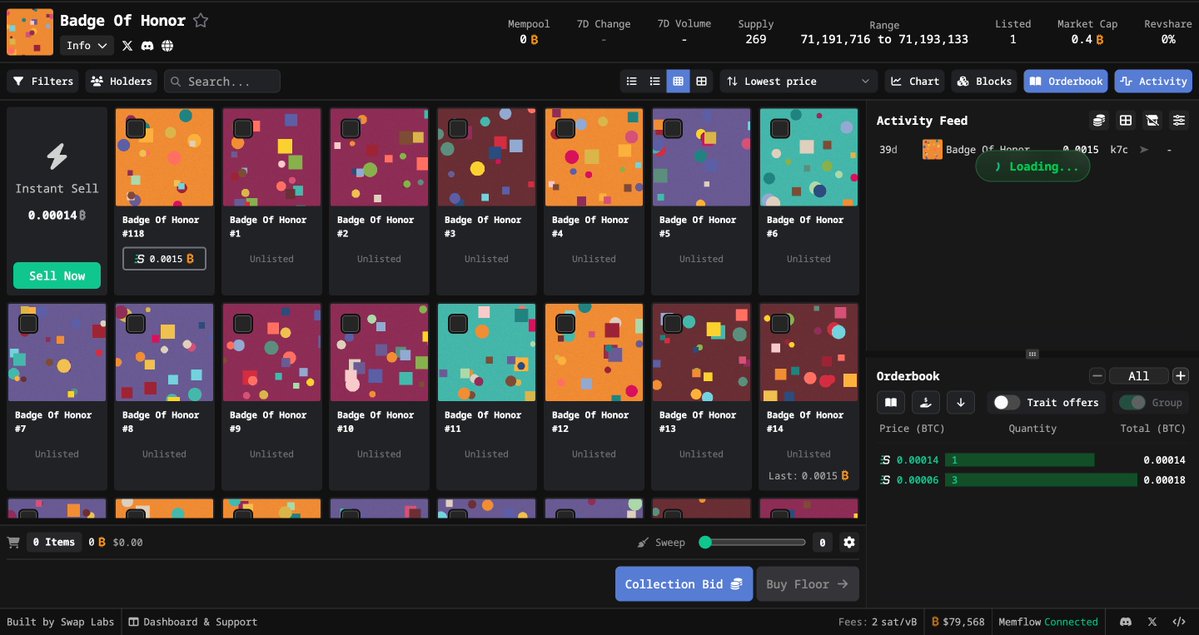Screen dimensions: 1199x635
Task: Click the Sell Now button
Action: (57, 276)
